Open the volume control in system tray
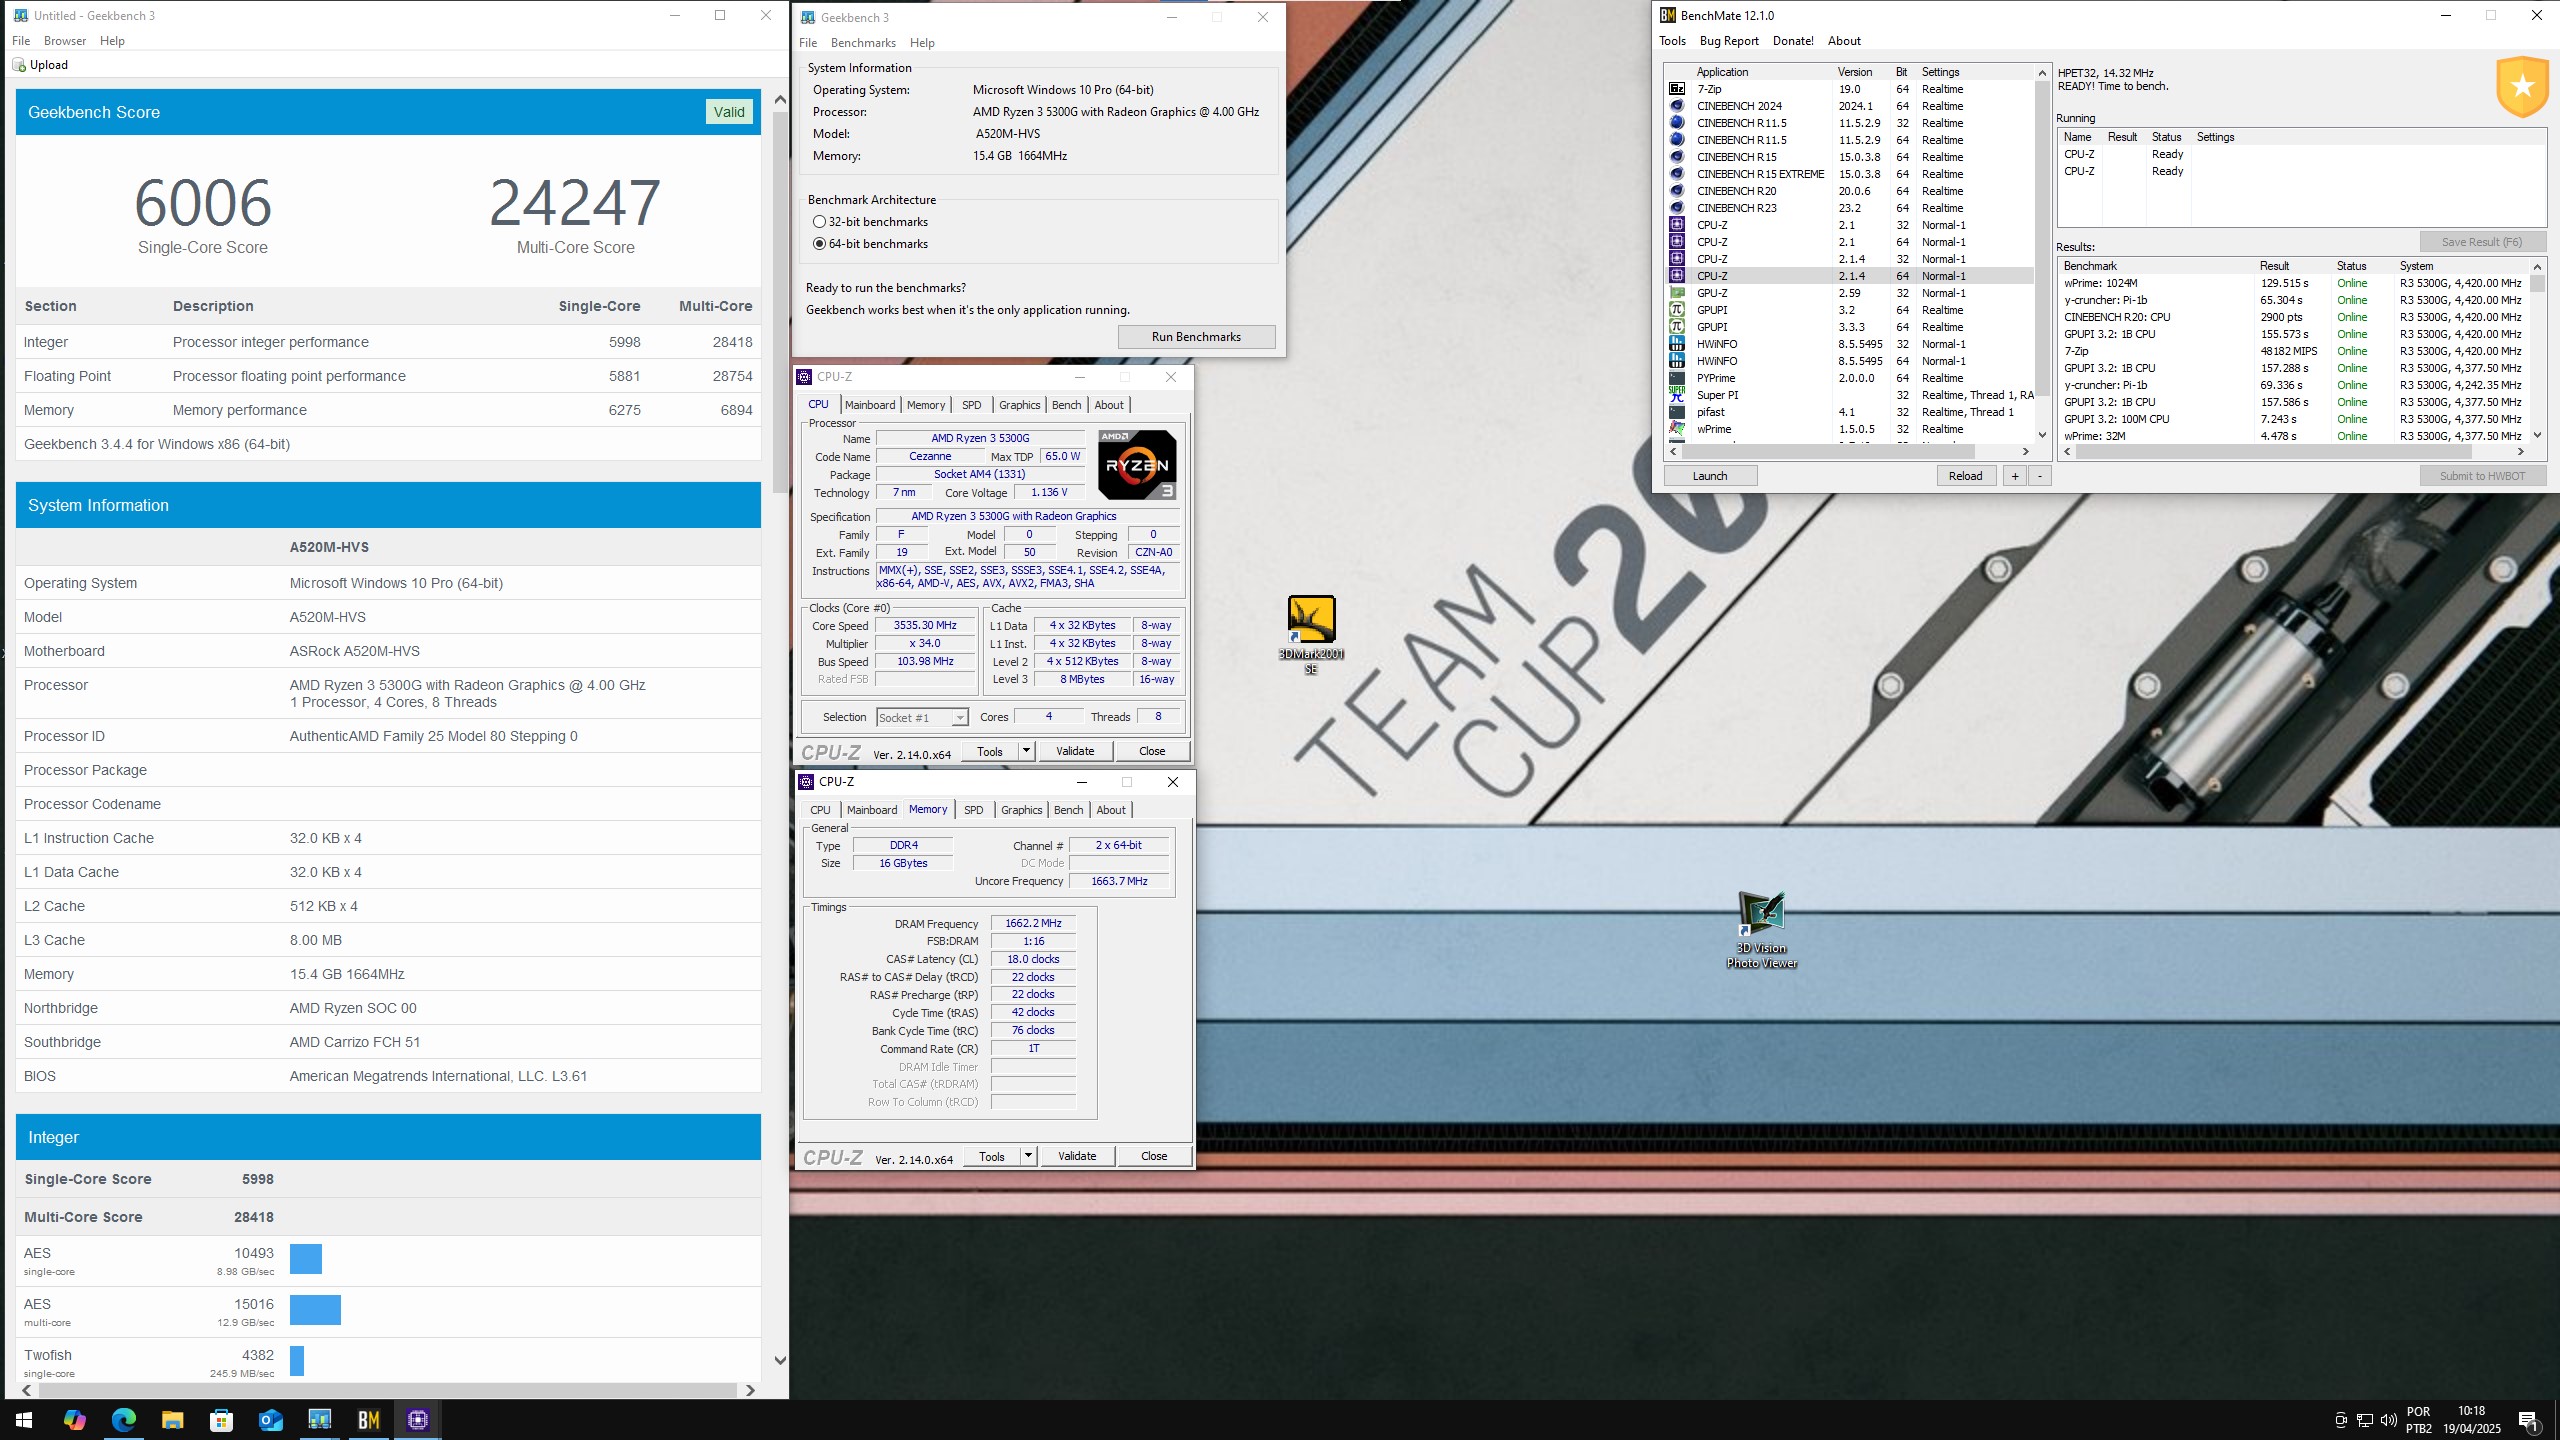This screenshot has width=2560, height=1440. (x=2388, y=1420)
